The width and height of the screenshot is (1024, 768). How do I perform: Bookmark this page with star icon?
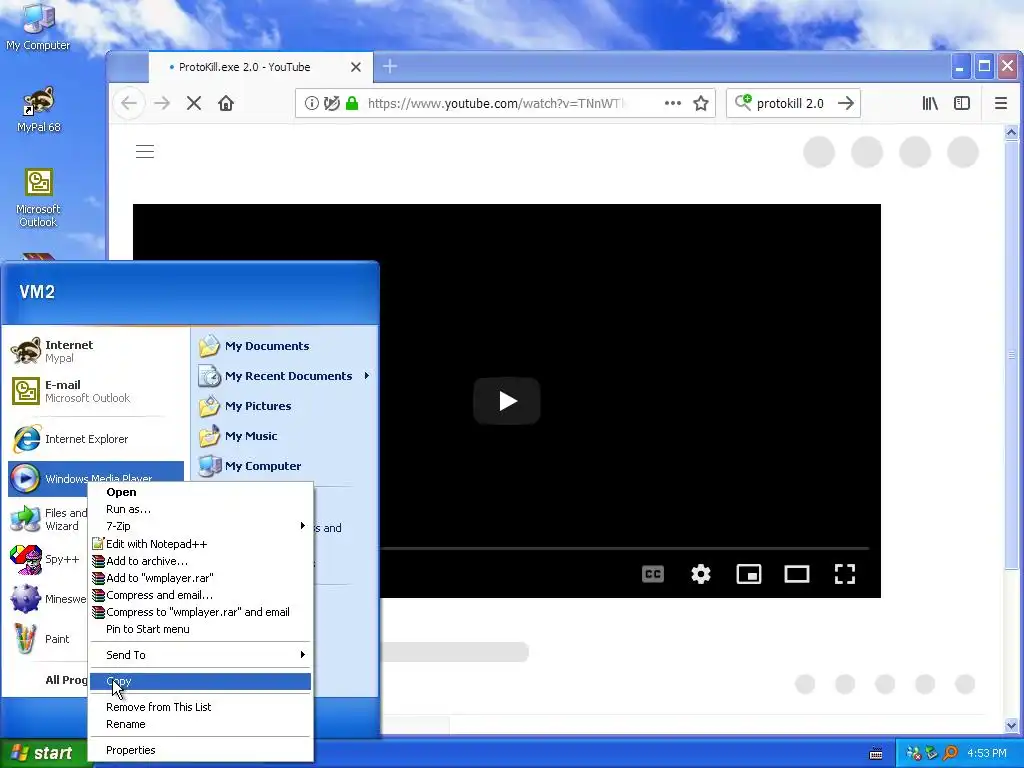[x=701, y=103]
